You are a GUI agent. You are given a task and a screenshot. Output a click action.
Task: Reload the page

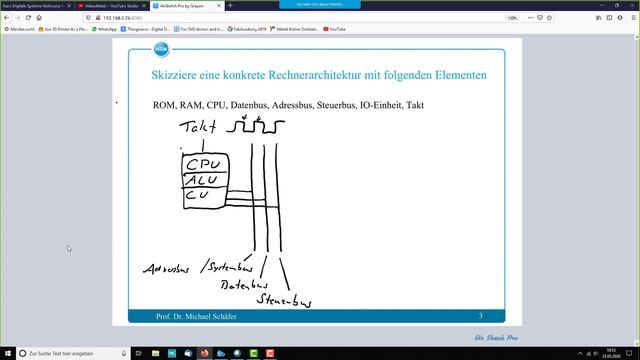click(x=28, y=18)
